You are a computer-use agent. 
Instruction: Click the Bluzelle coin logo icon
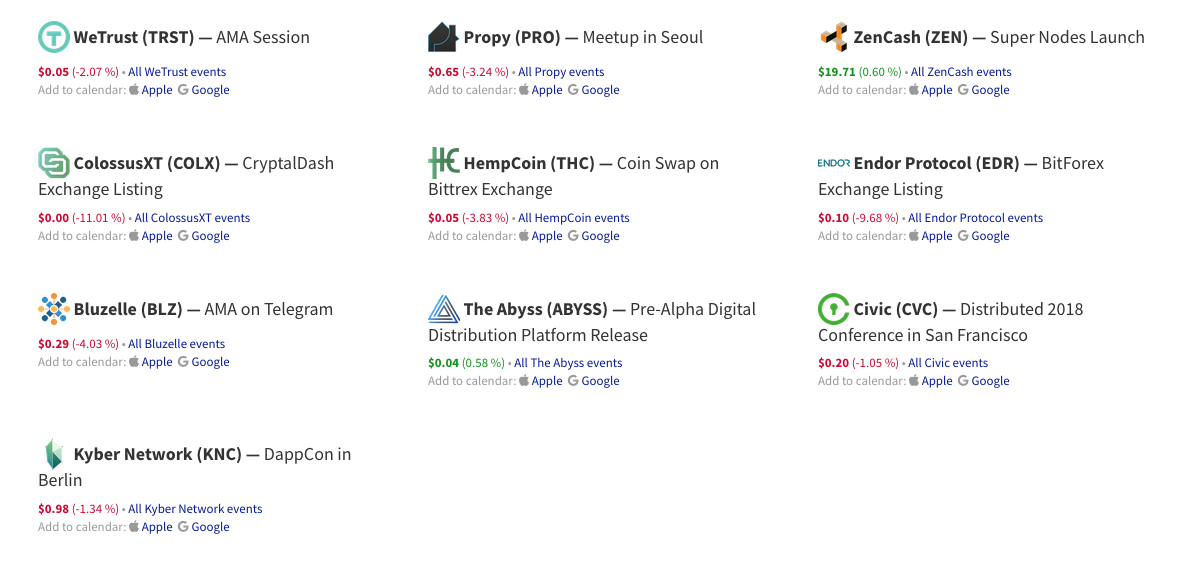[x=54, y=309]
